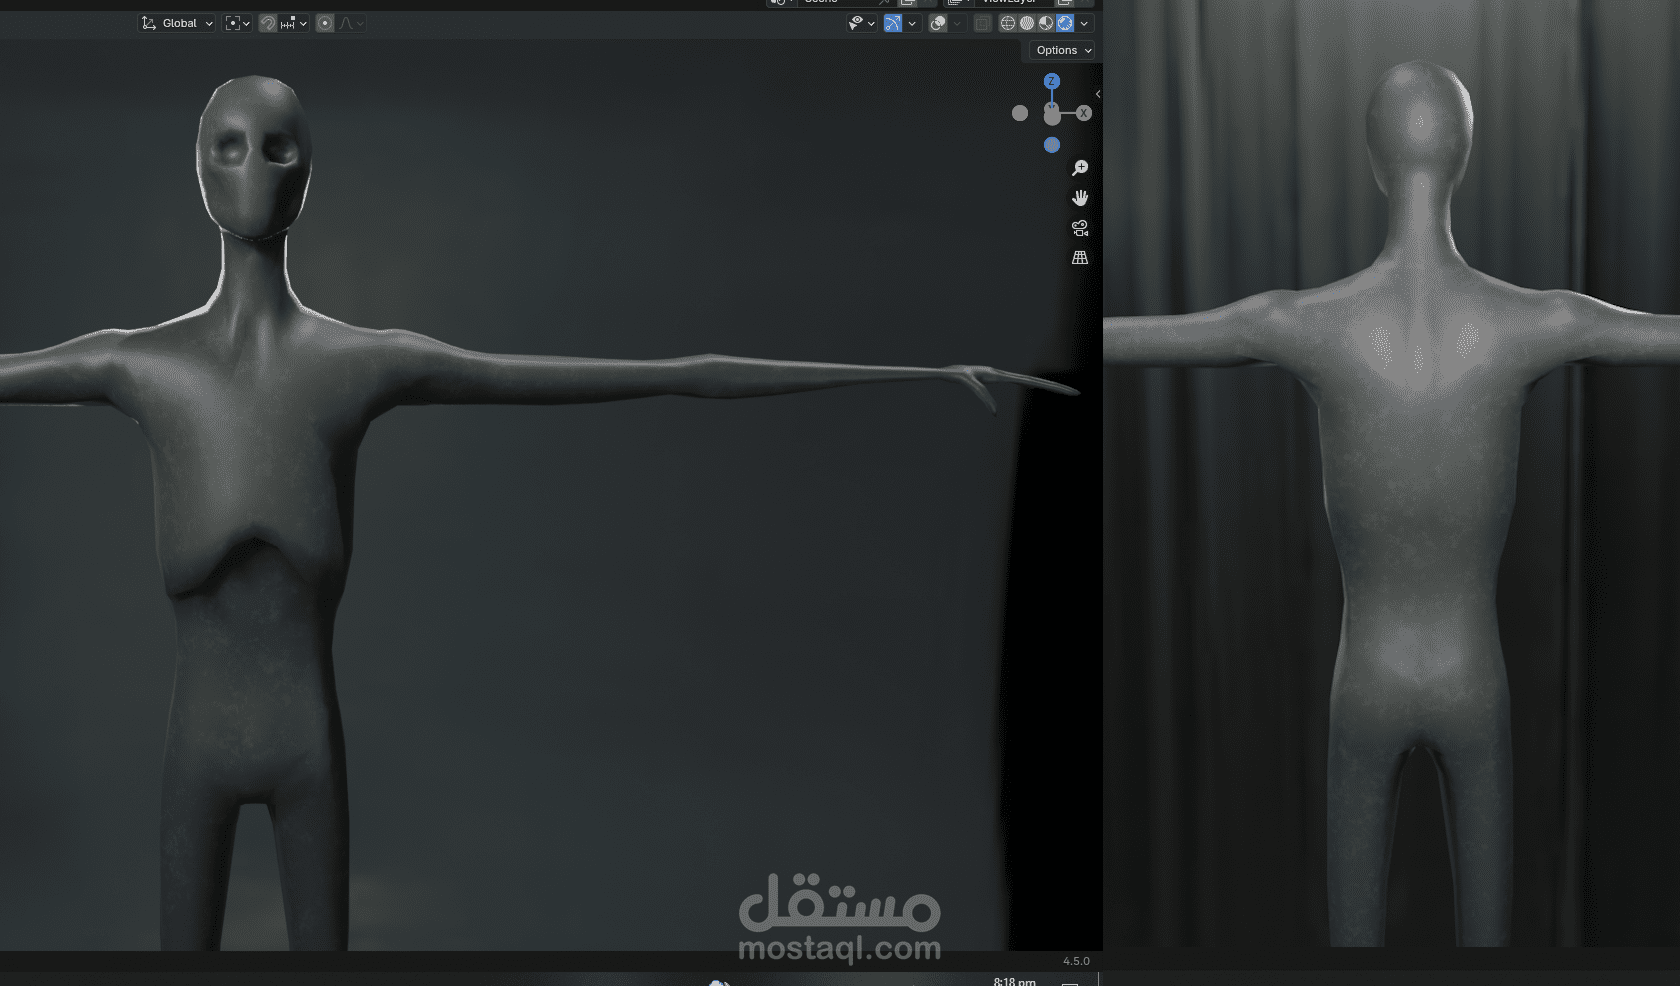Switch to solid viewport shading

point(1027,23)
